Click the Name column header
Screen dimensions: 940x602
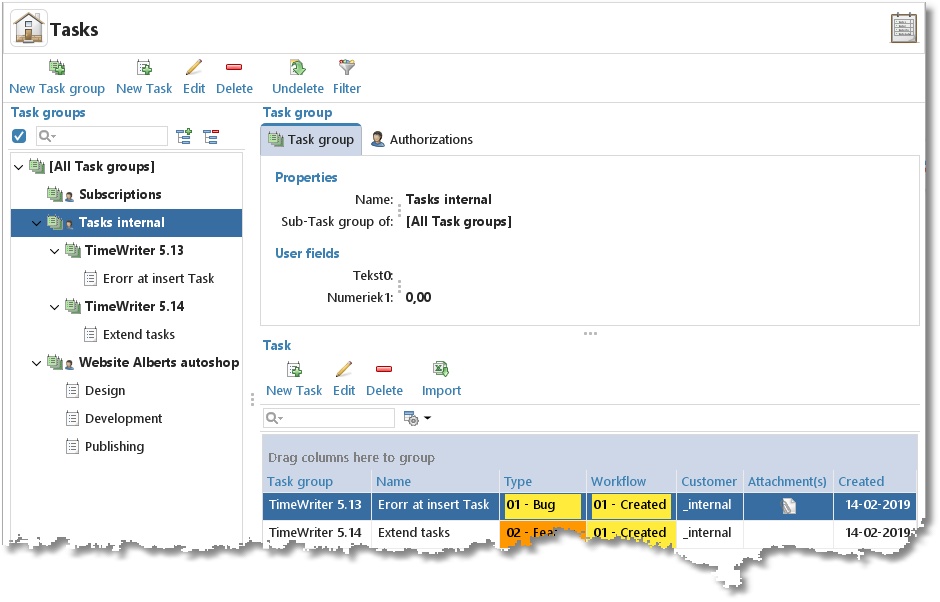(435, 481)
